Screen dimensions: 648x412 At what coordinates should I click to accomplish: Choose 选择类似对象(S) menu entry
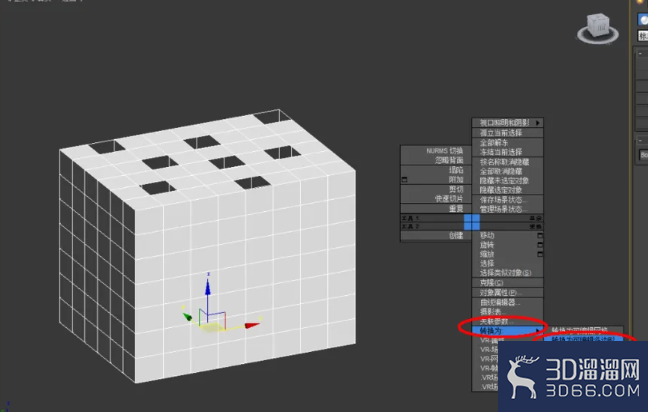[x=507, y=273]
